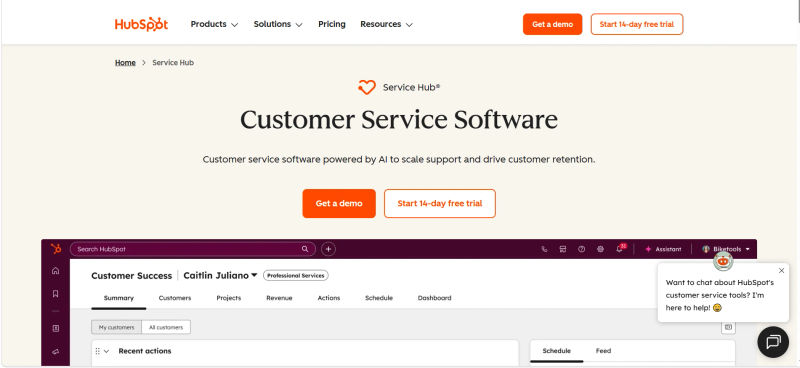This screenshot has width=800, height=368.
Task: Switch to the Revenue tab
Action: pos(279,298)
